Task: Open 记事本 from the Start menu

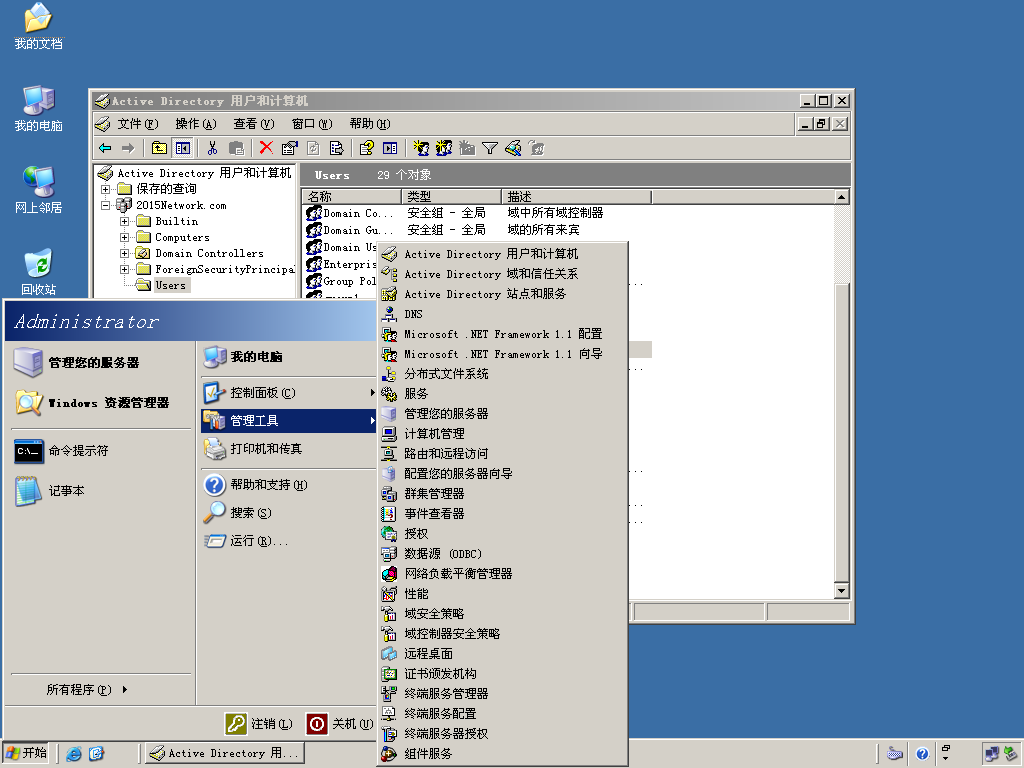Action: click(101, 490)
